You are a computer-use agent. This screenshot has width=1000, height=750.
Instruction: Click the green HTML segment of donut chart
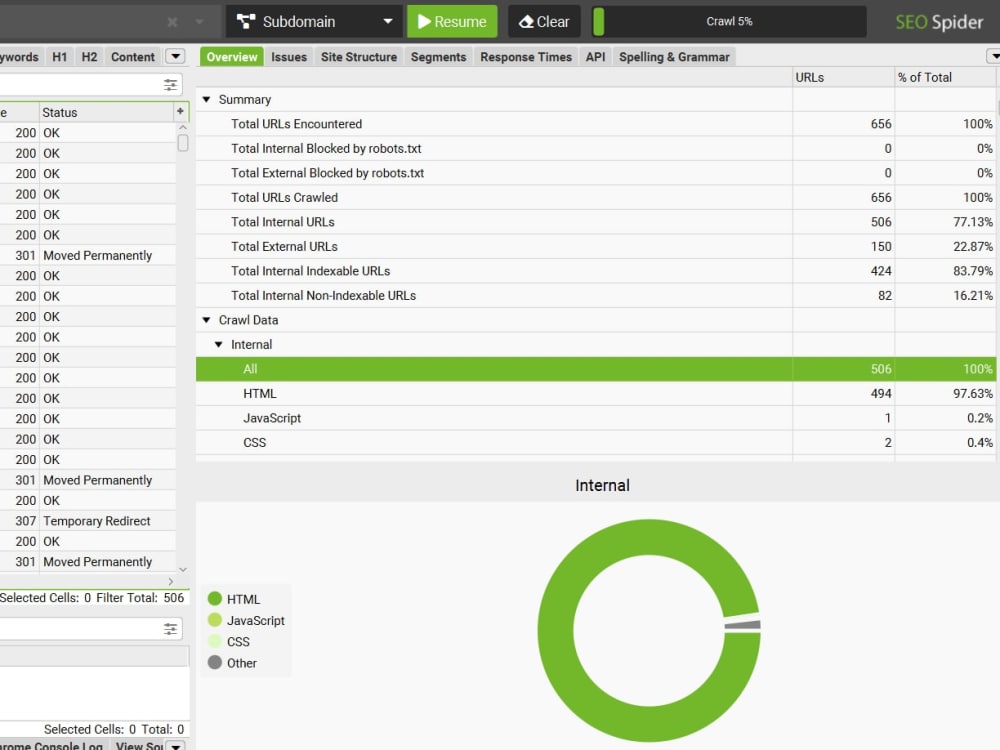555,631
